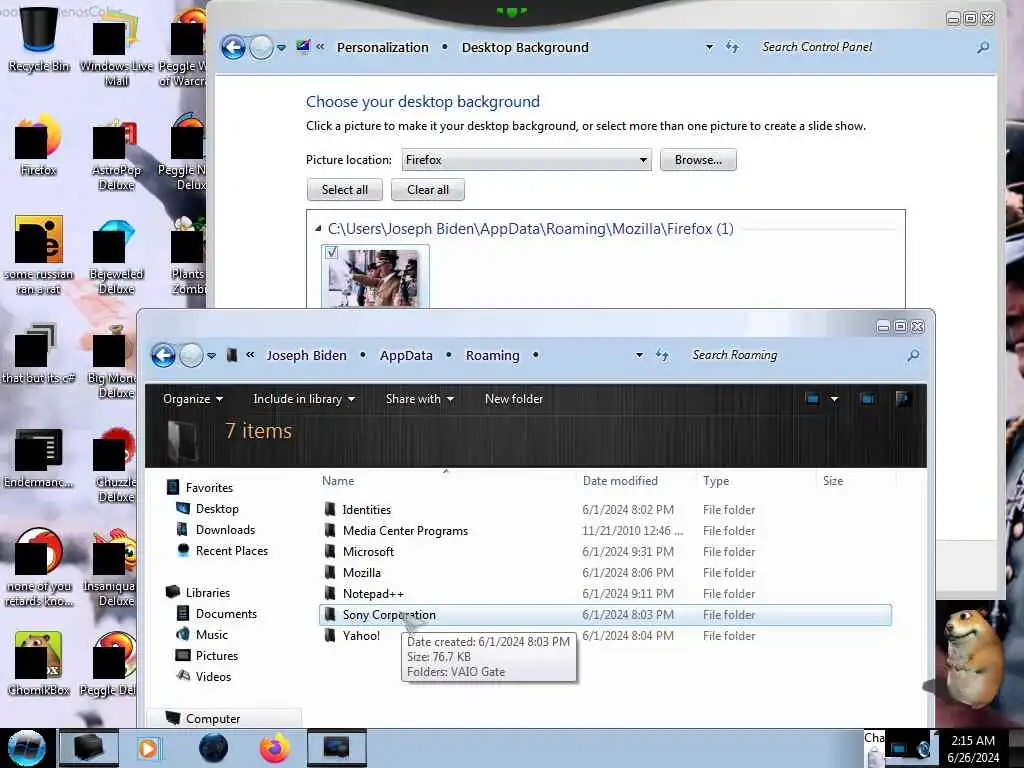
Task: Open recent pages dropdown in Desktop Background window
Action: (x=281, y=48)
